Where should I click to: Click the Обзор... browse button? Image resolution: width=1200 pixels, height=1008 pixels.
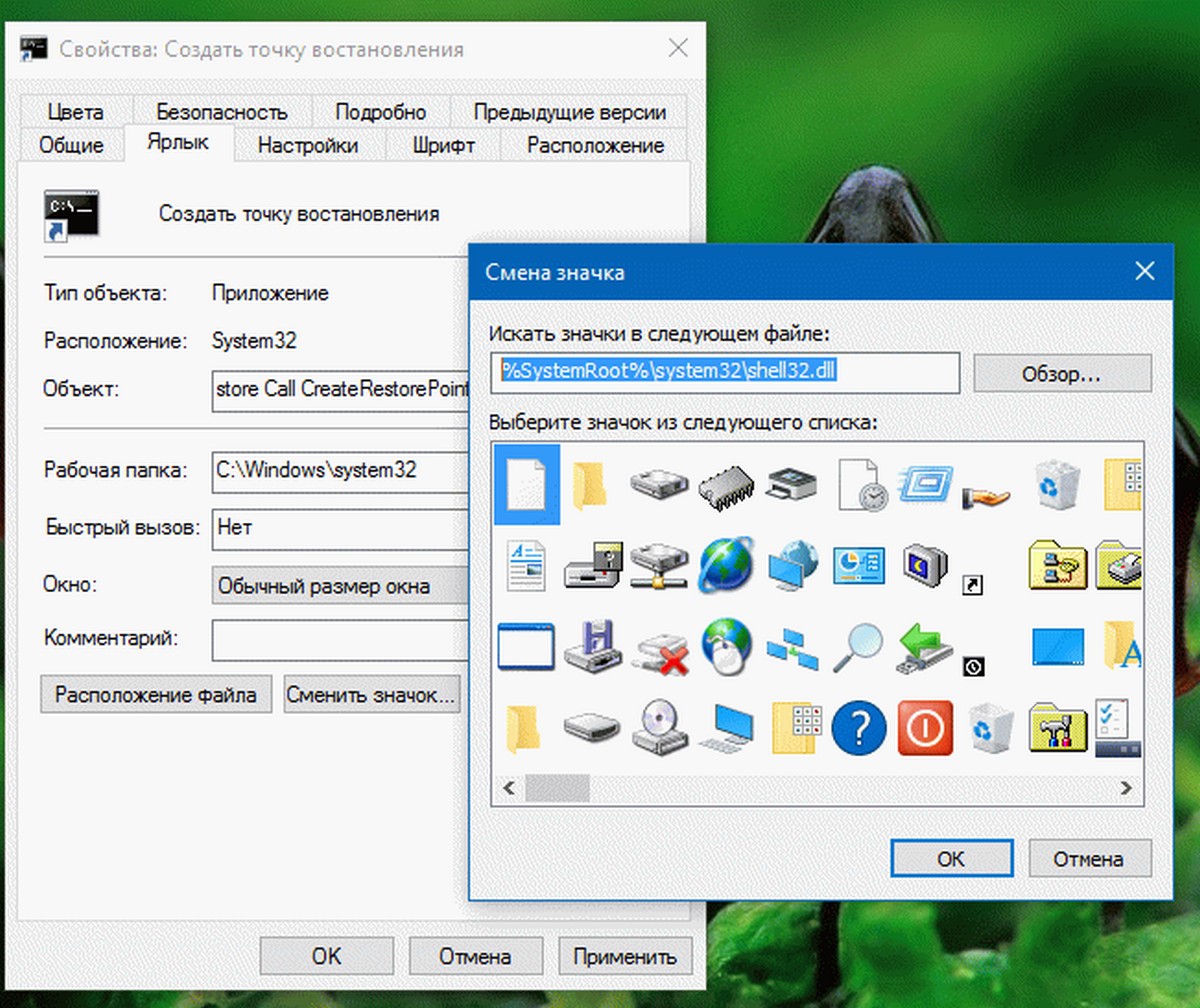(x=1062, y=374)
